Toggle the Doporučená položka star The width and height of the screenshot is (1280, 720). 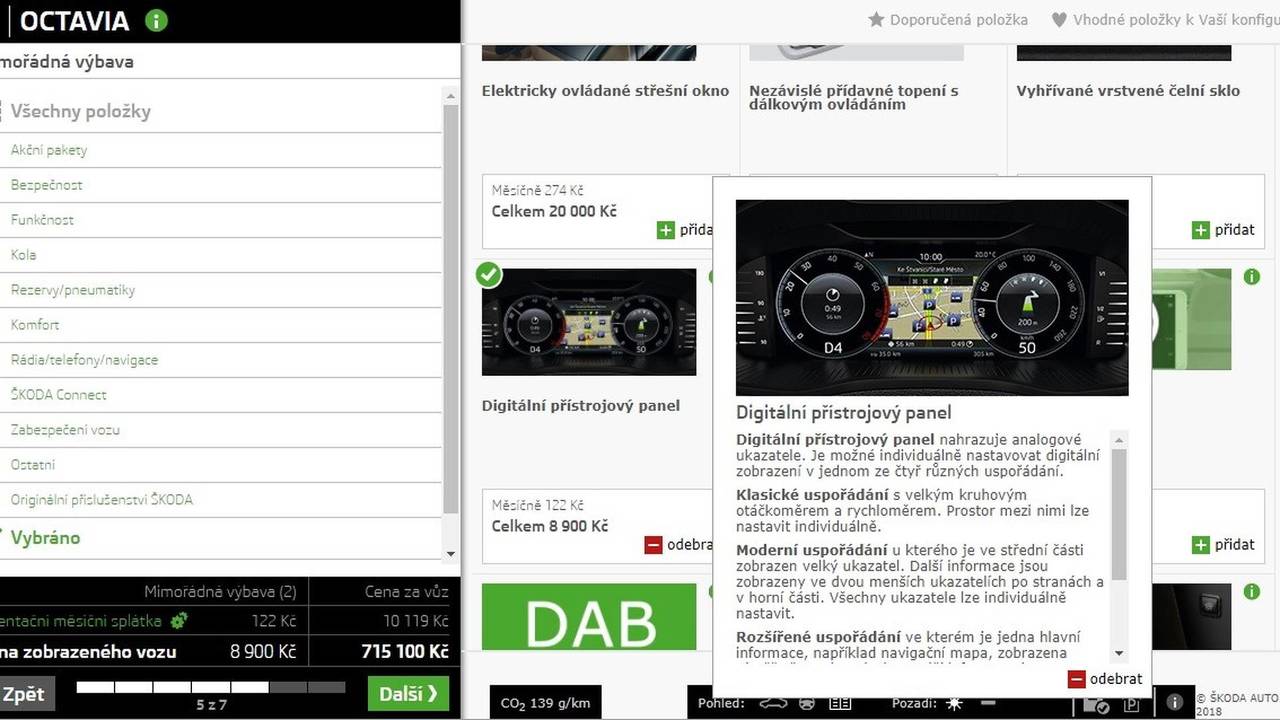[x=875, y=19]
